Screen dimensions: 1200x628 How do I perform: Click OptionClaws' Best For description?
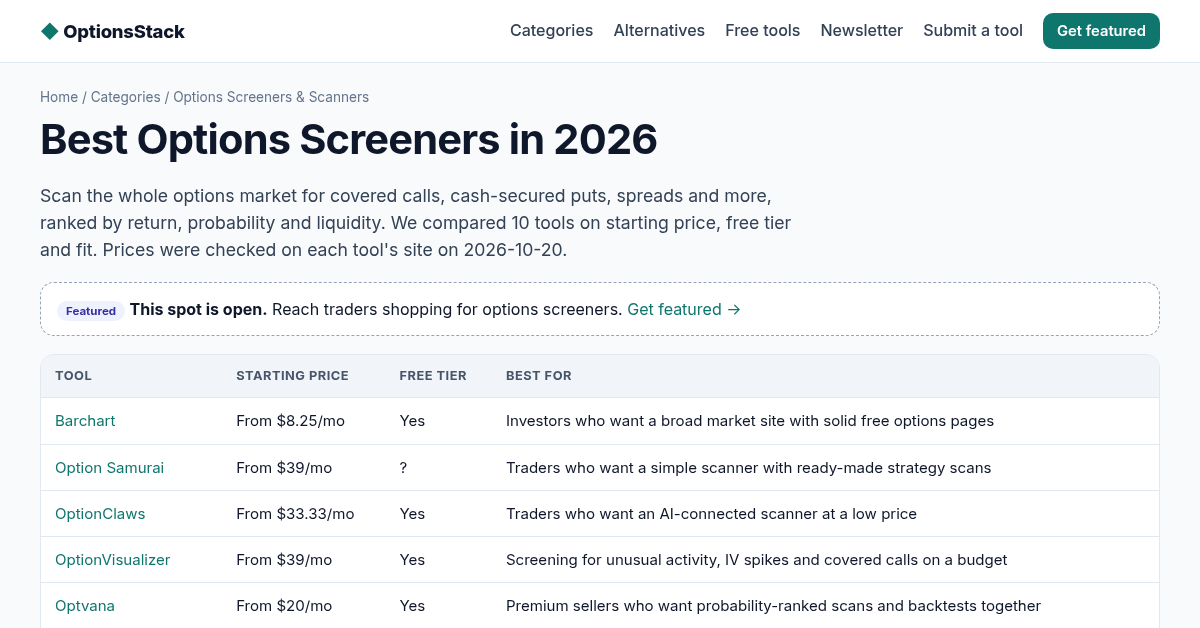click(711, 514)
